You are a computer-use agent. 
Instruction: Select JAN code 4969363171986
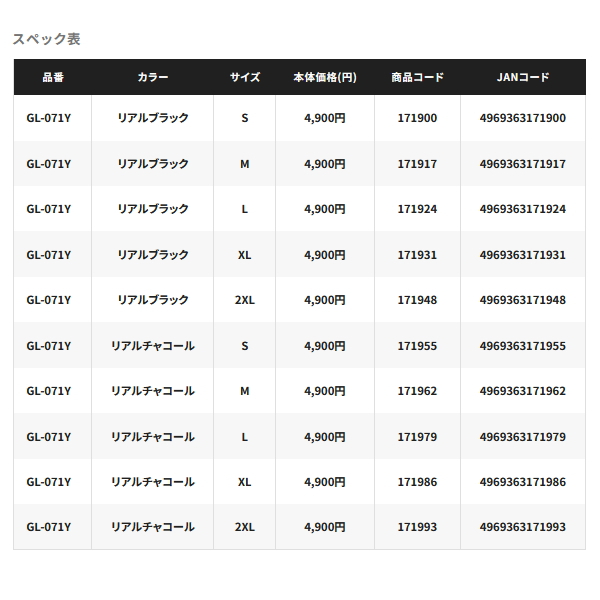[x=523, y=482]
